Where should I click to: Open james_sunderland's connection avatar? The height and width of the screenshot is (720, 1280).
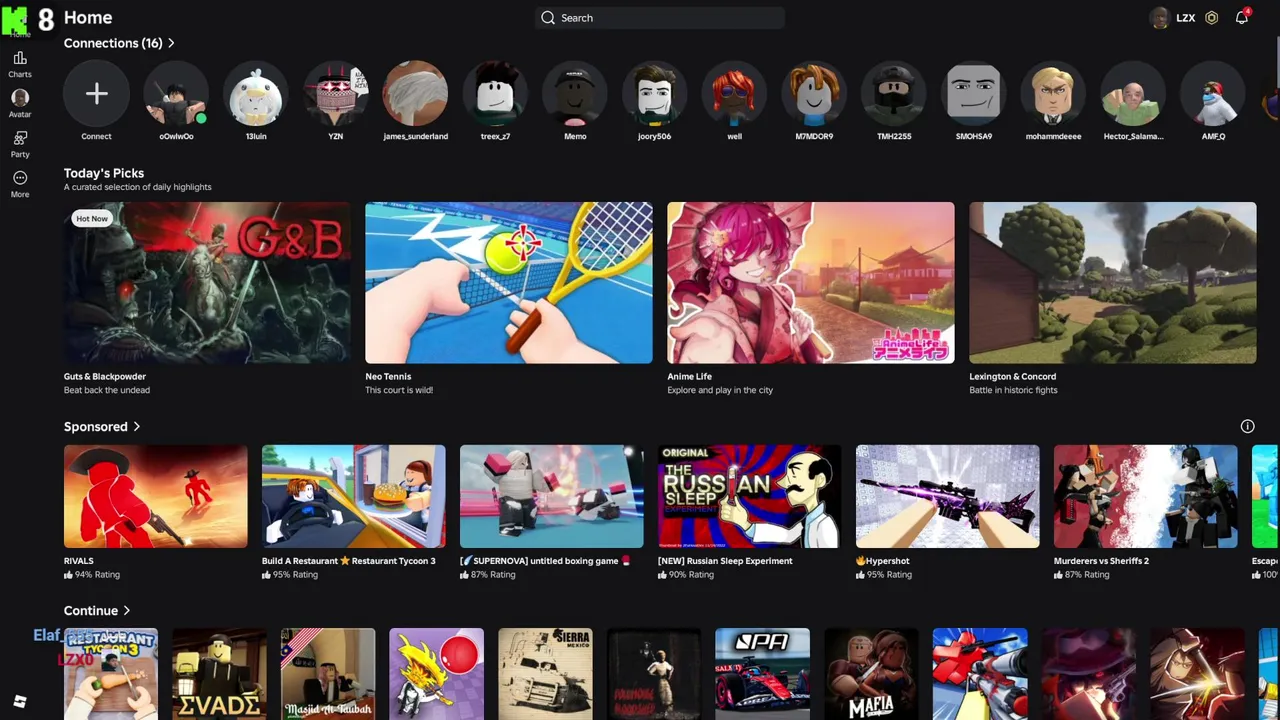[415, 94]
